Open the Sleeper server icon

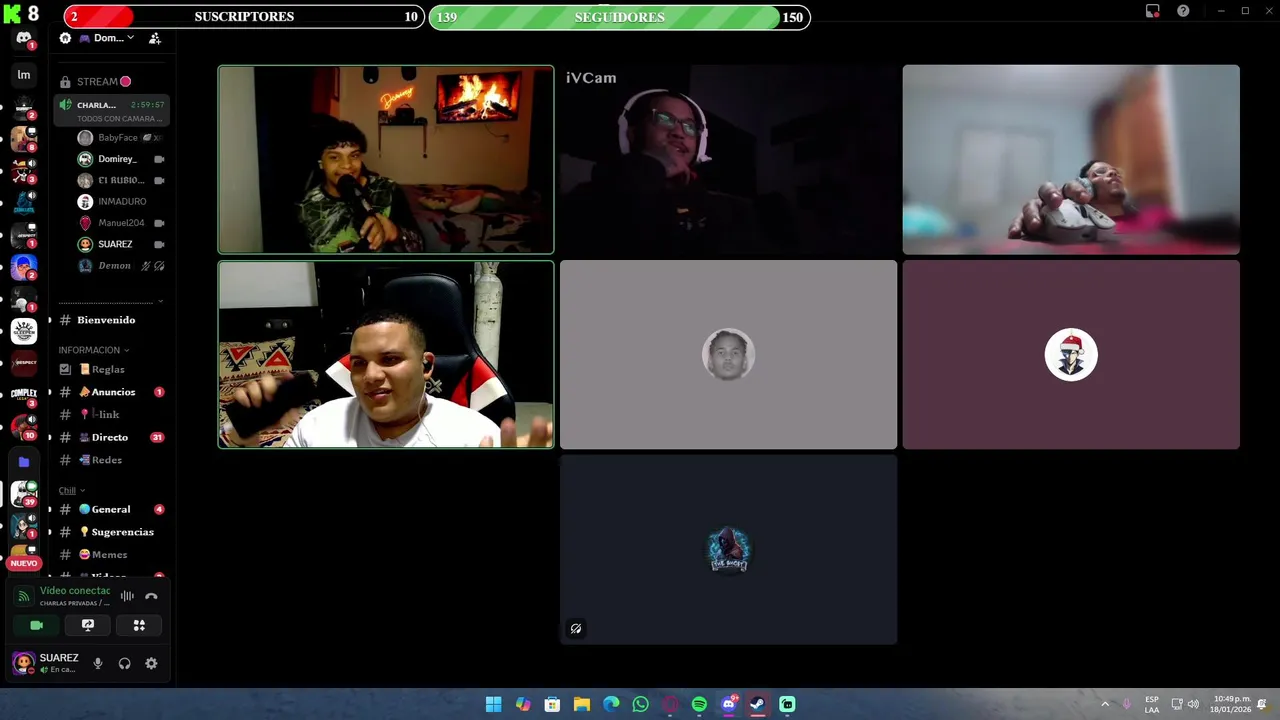24,331
